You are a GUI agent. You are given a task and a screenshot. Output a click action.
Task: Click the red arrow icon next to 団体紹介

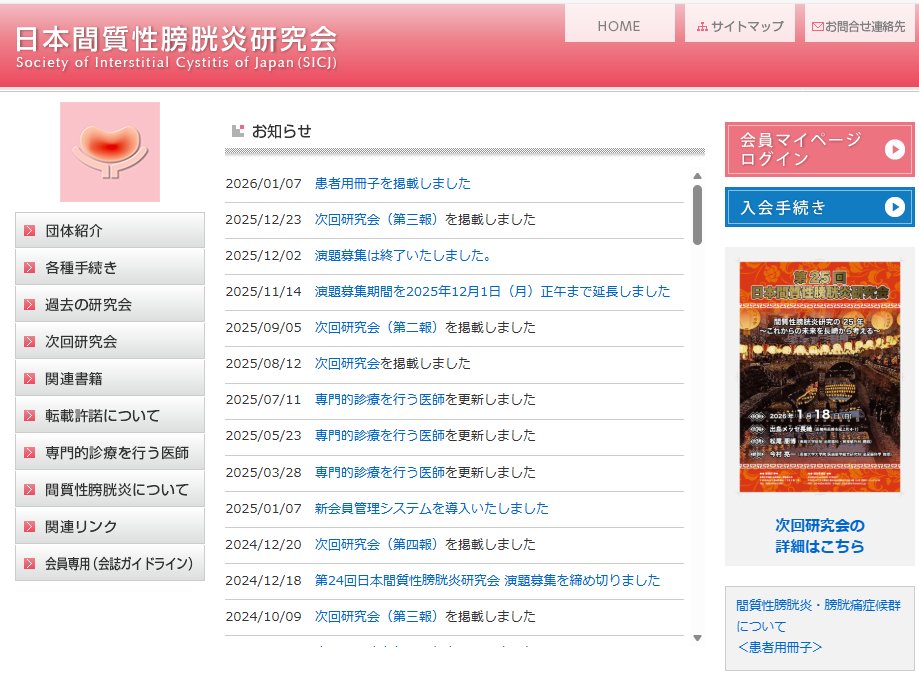click(x=29, y=231)
